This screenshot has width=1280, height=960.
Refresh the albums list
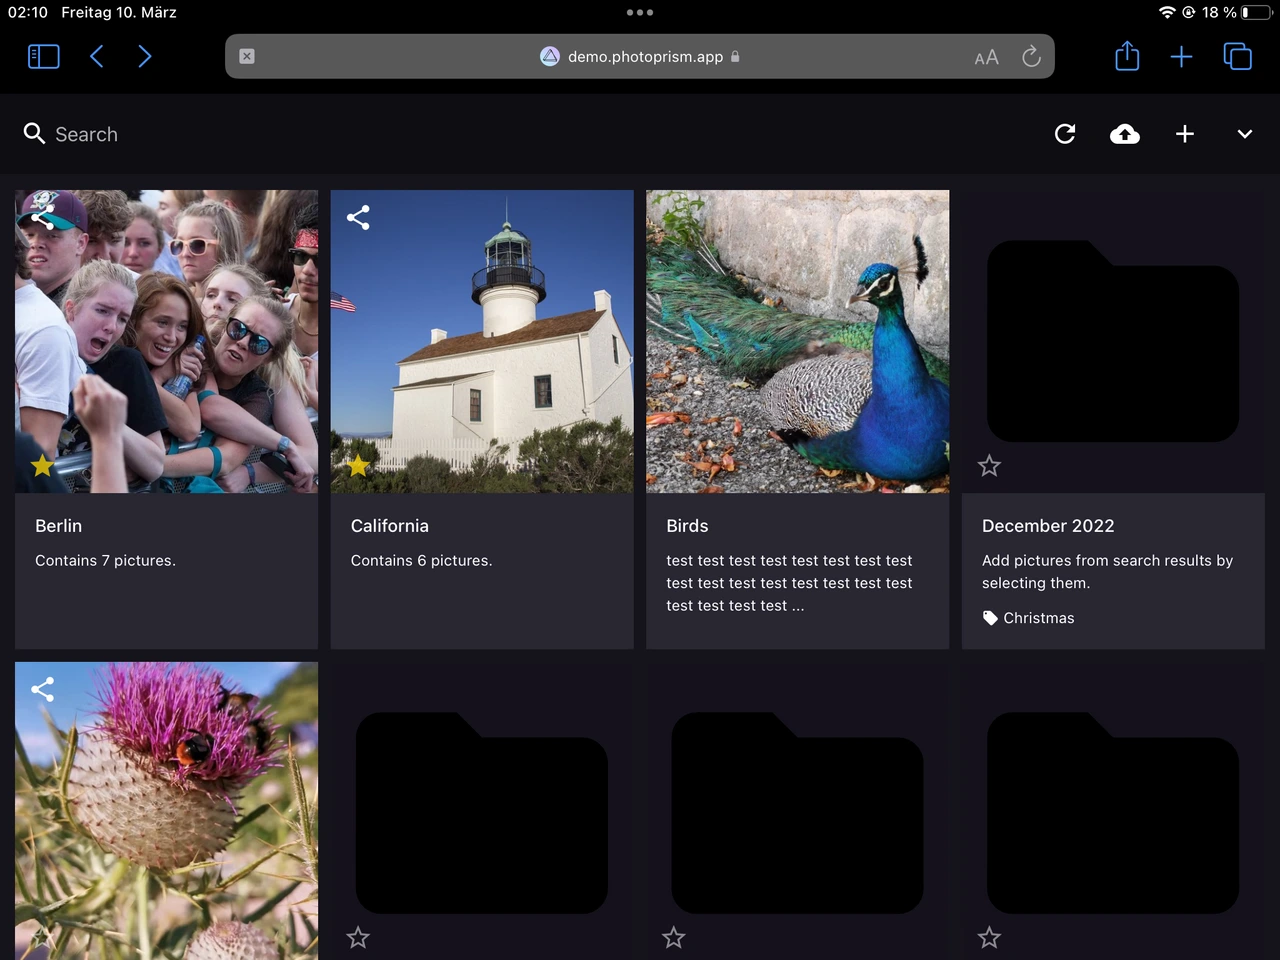click(x=1065, y=134)
